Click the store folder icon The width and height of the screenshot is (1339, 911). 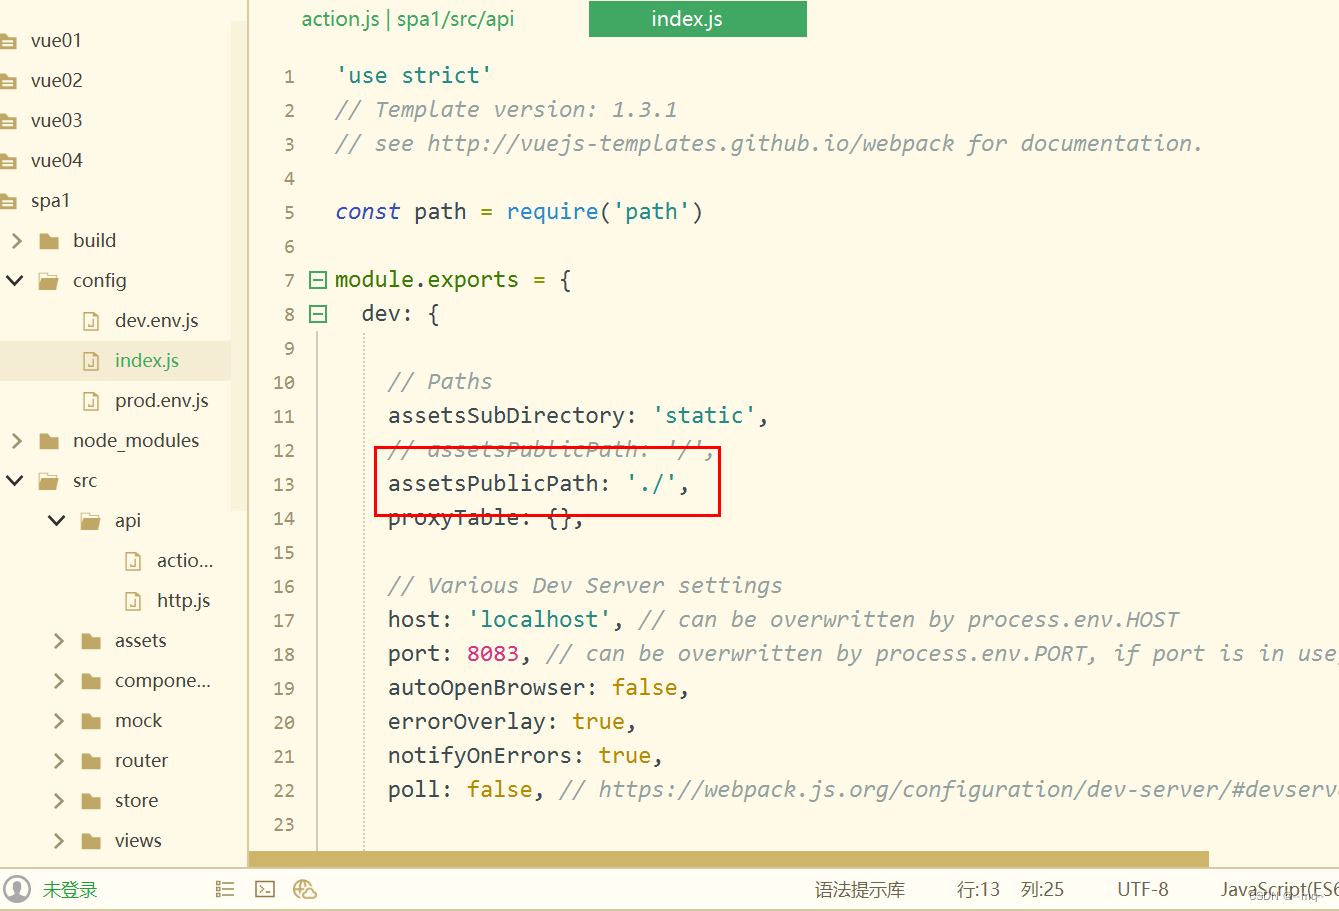[x=91, y=801]
